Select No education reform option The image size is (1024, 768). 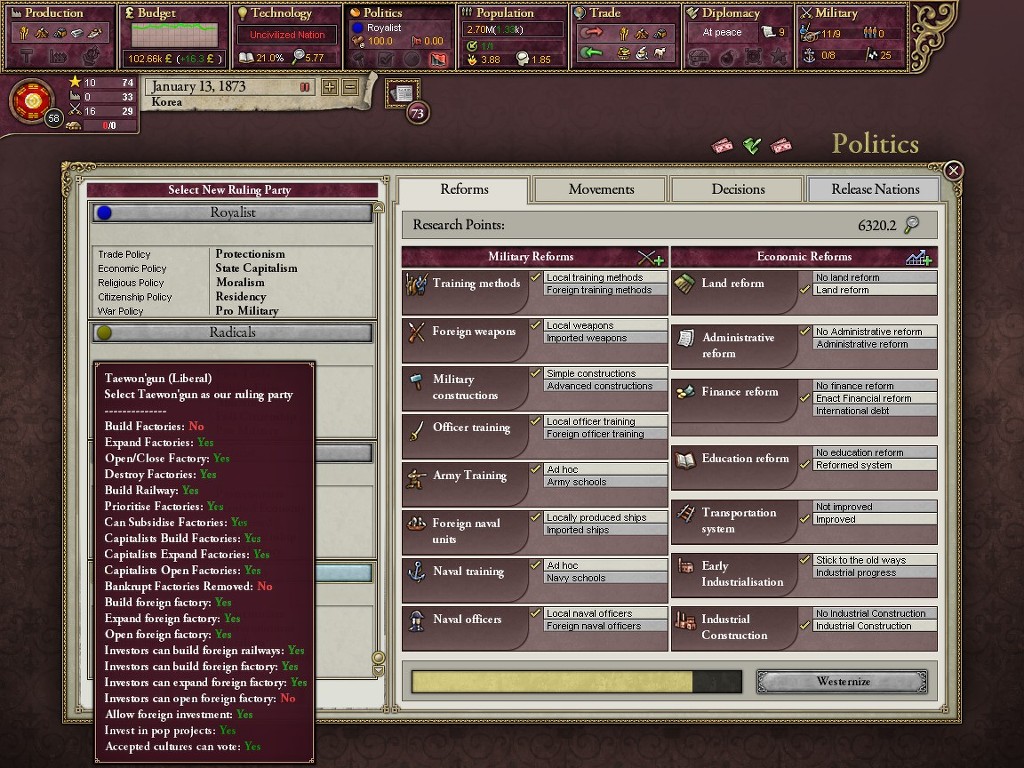point(874,453)
